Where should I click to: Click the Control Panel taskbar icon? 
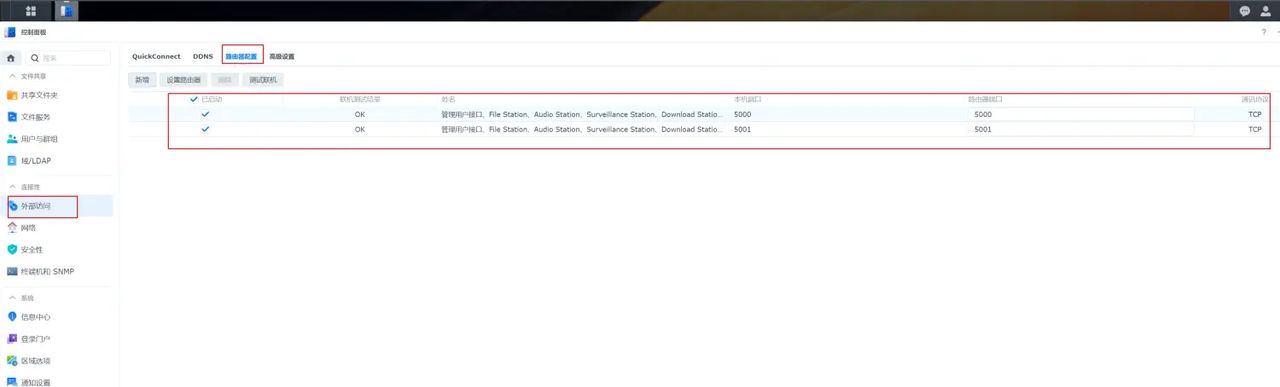point(66,11)
